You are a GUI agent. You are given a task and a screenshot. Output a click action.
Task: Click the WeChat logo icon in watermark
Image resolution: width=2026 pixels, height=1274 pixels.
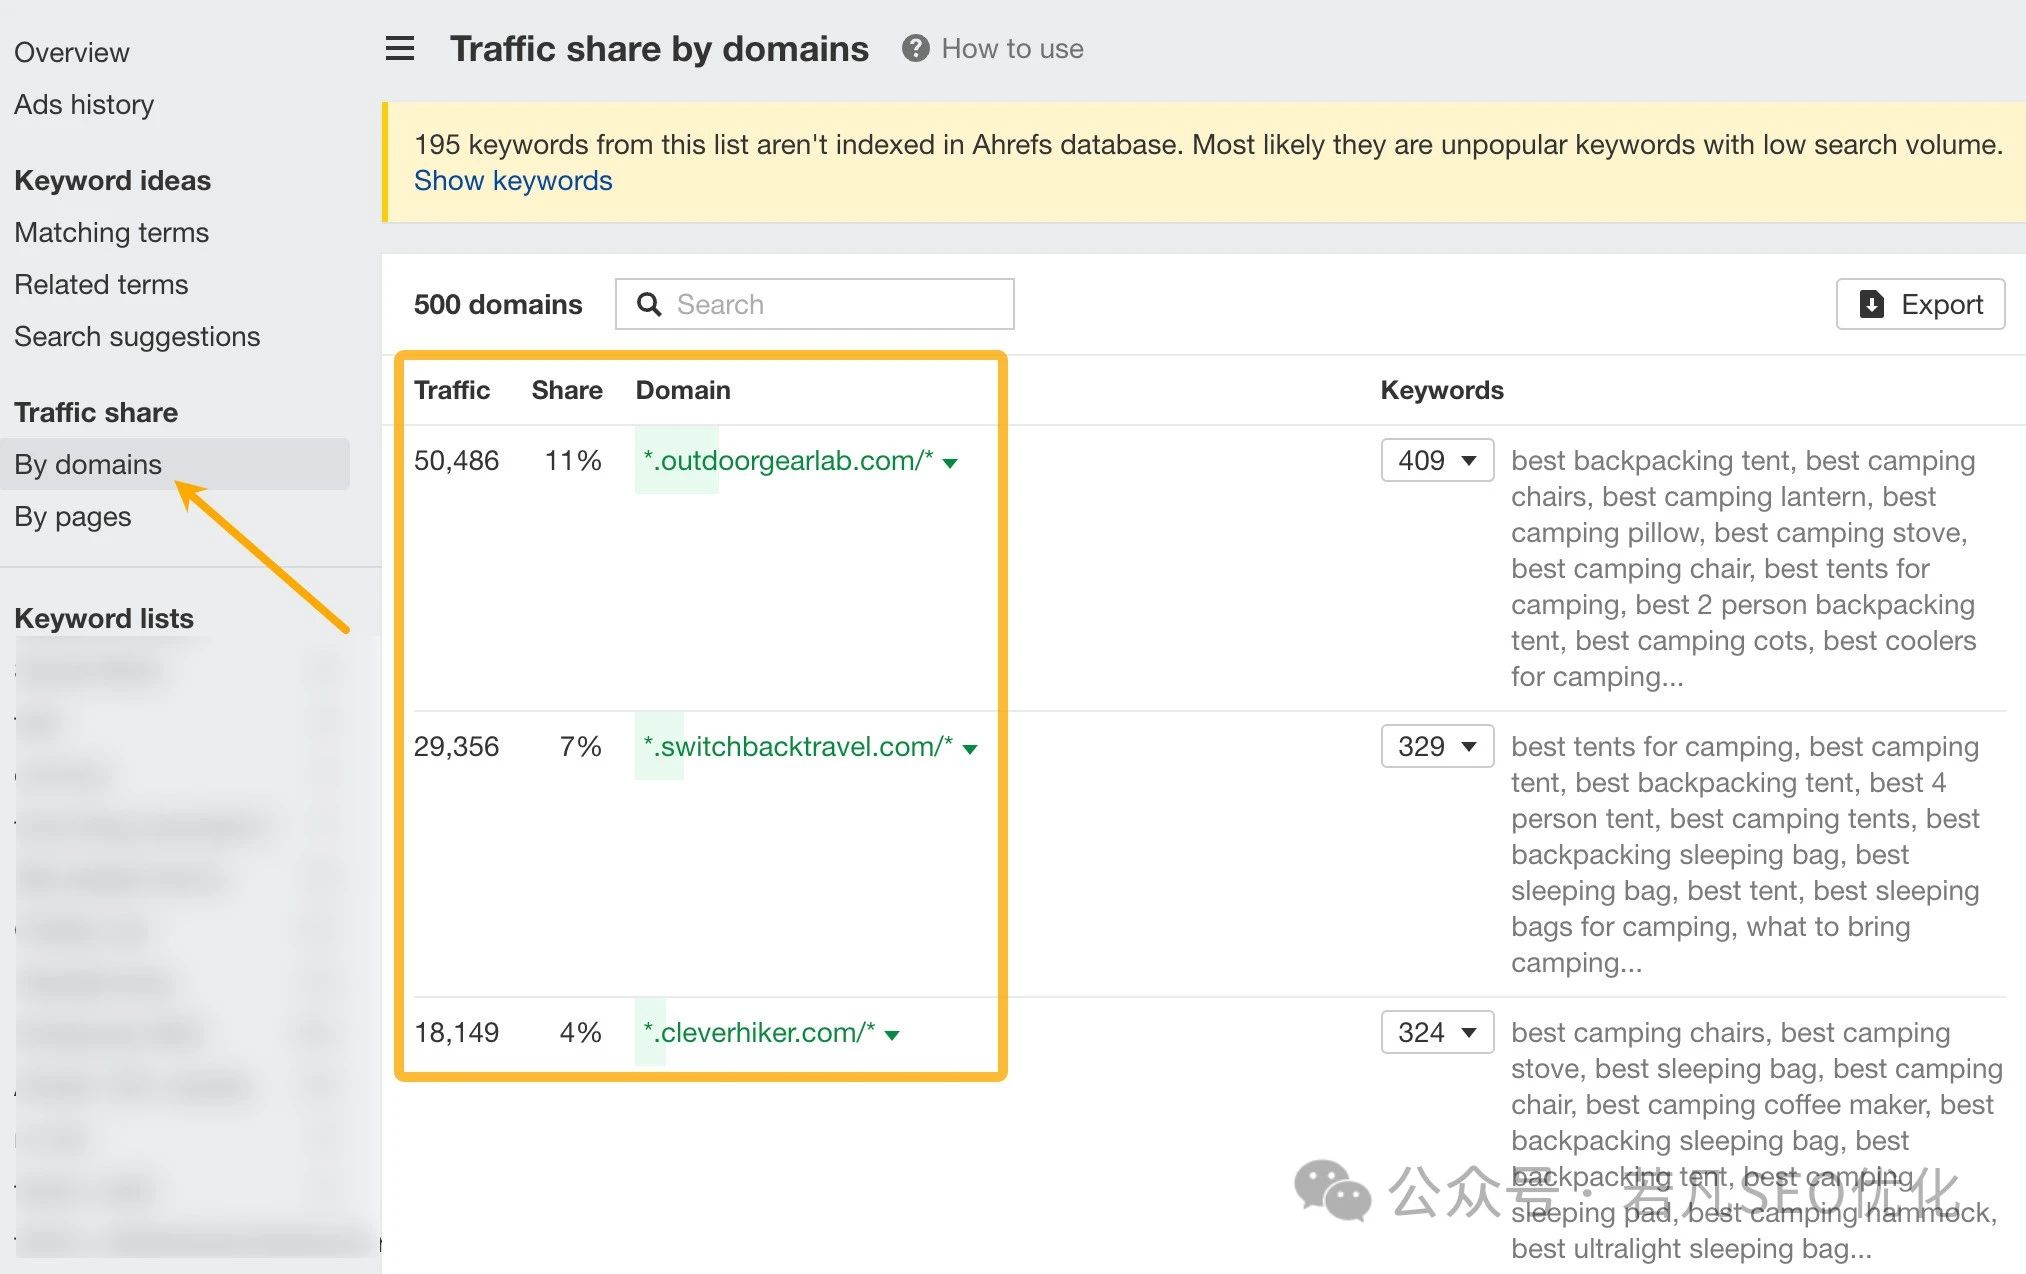click(x=1332, y=1190)
